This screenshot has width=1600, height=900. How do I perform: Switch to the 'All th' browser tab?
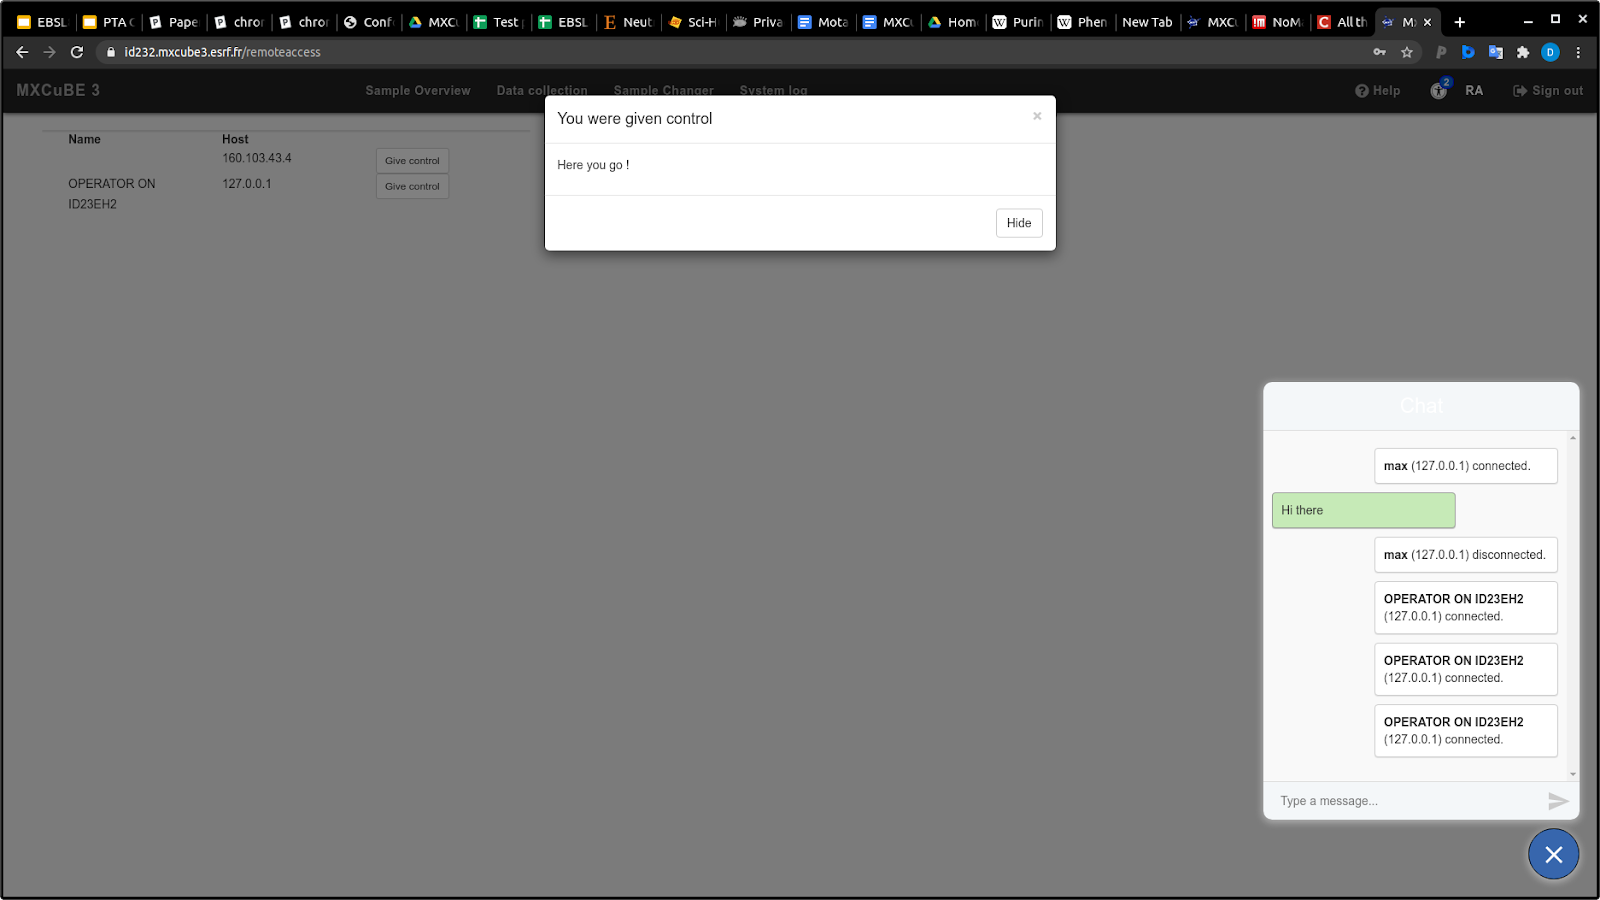coord(1343,22)
